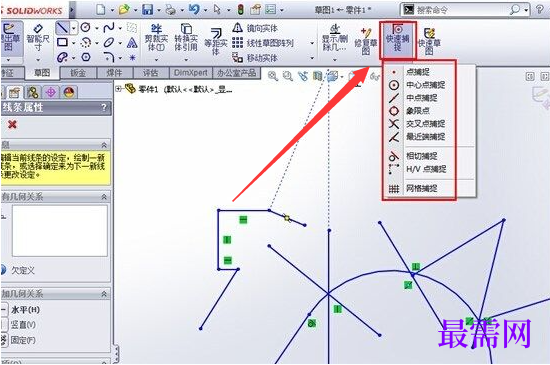This screenshot has height=365, width=550.
Task: Click the search command input field
Action: tap(461, 10)
